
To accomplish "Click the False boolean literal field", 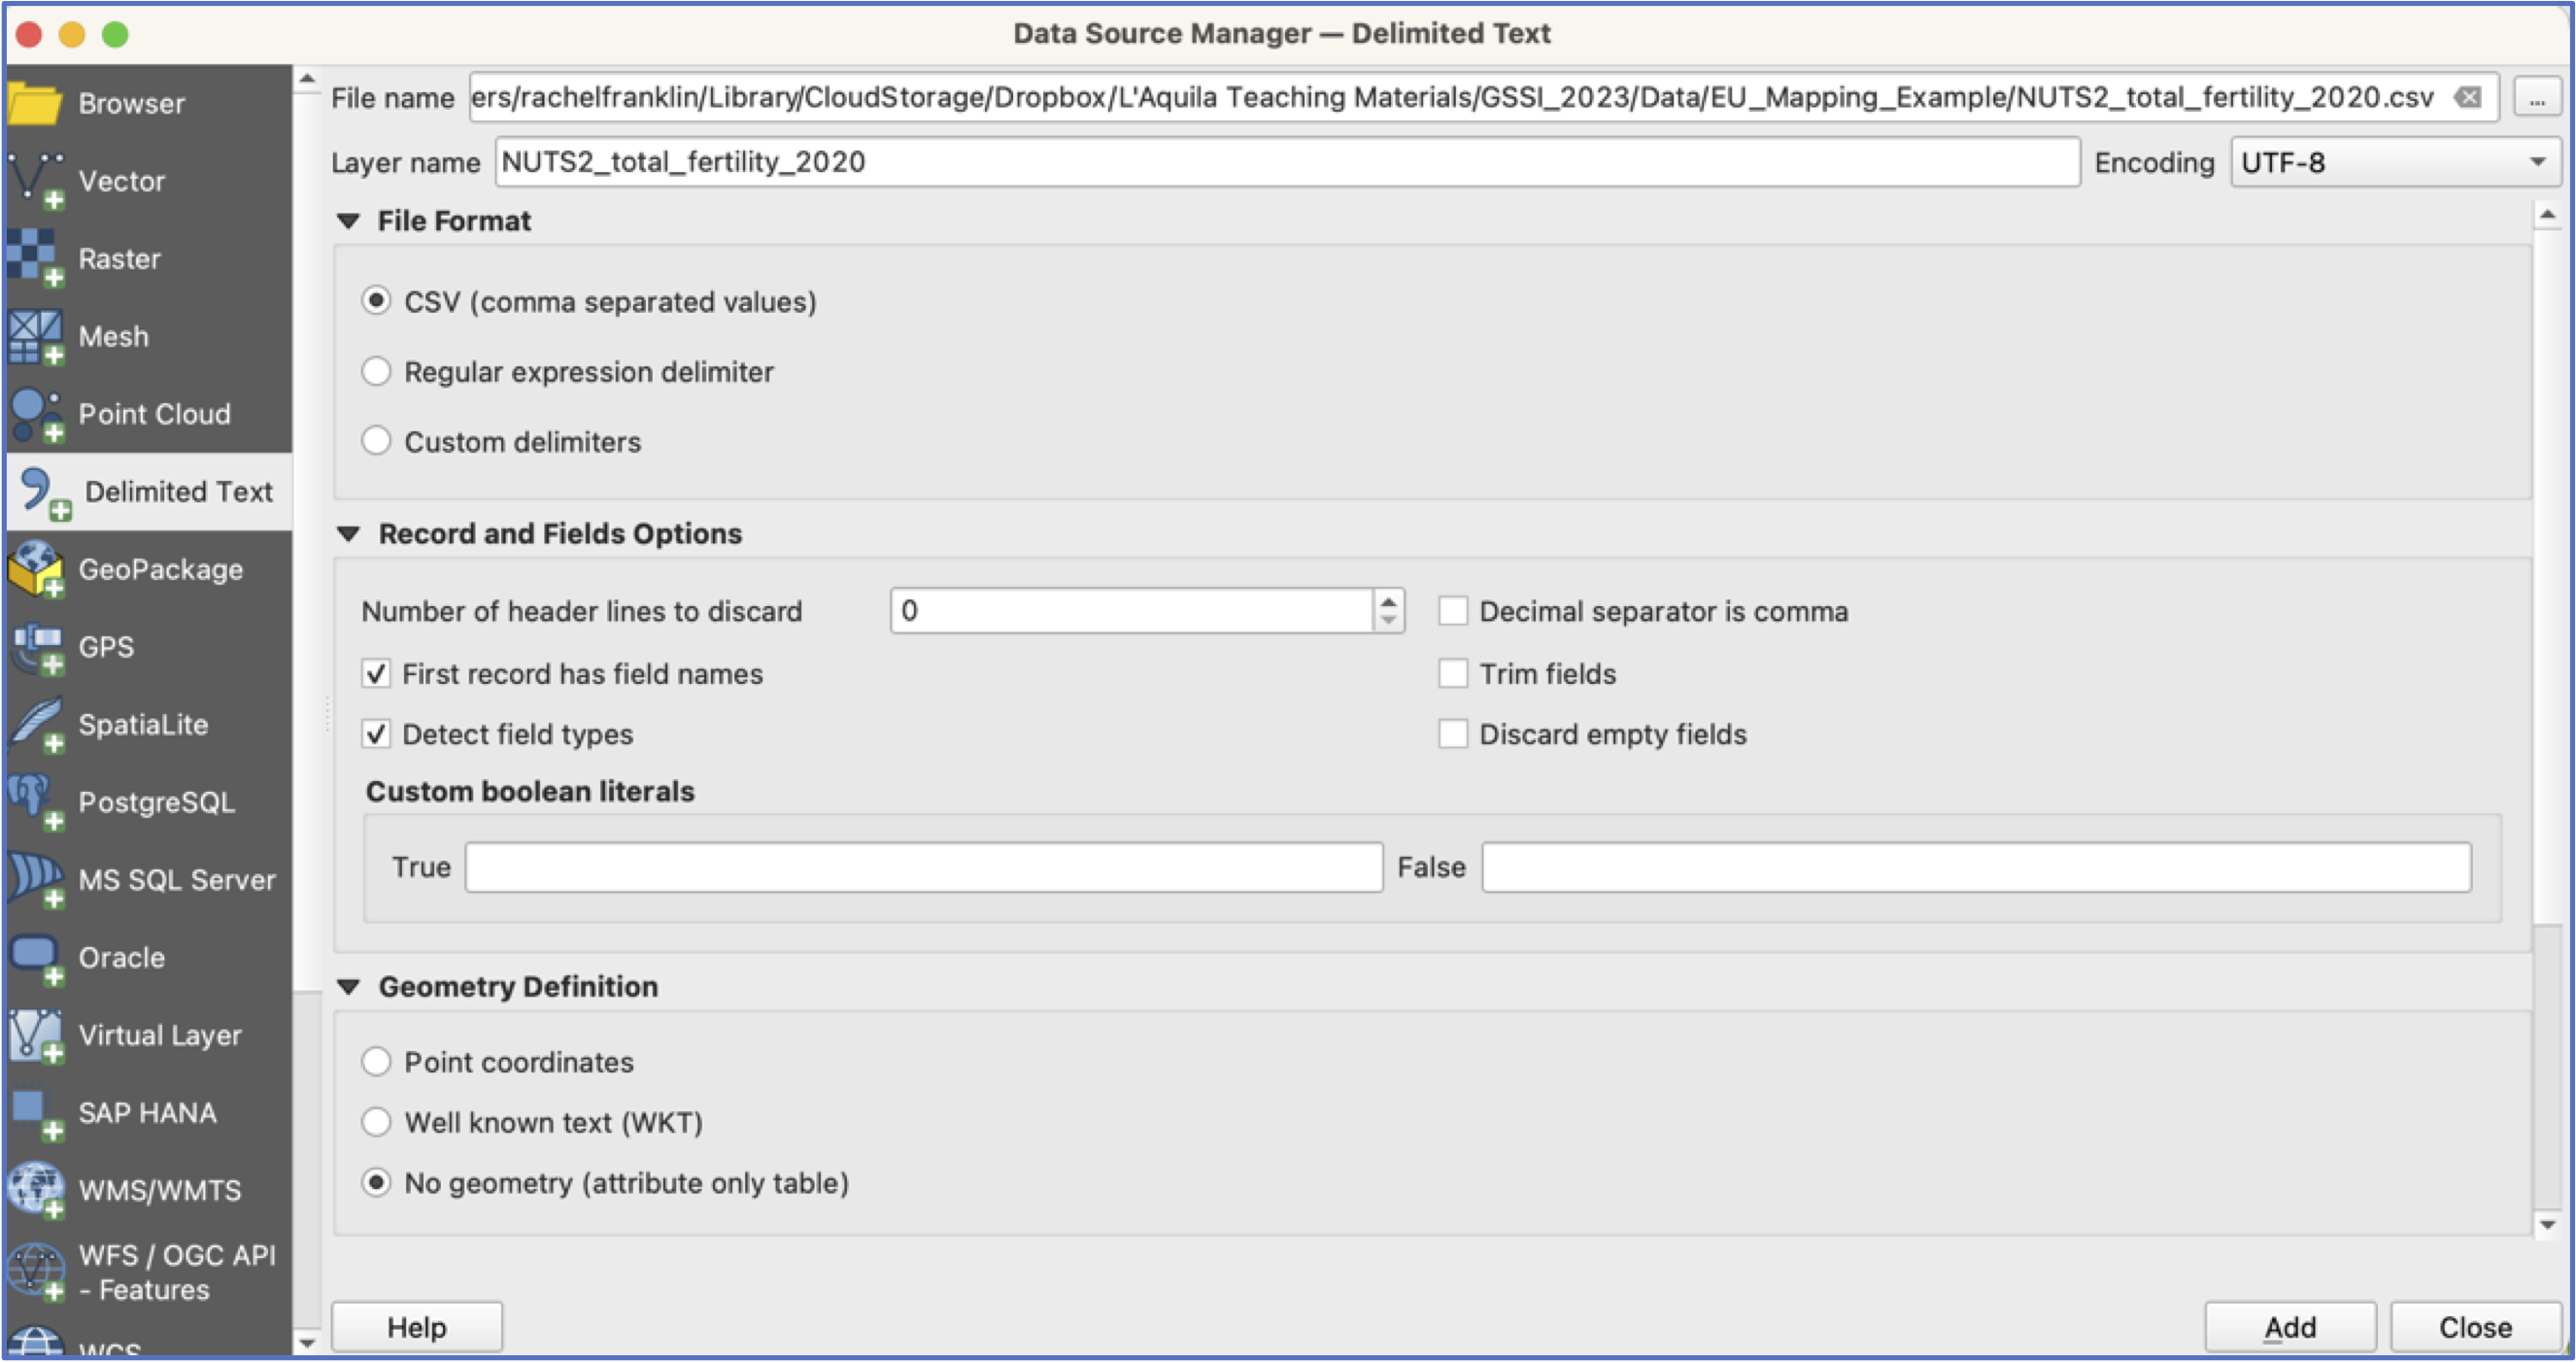I will (1976, 867).
